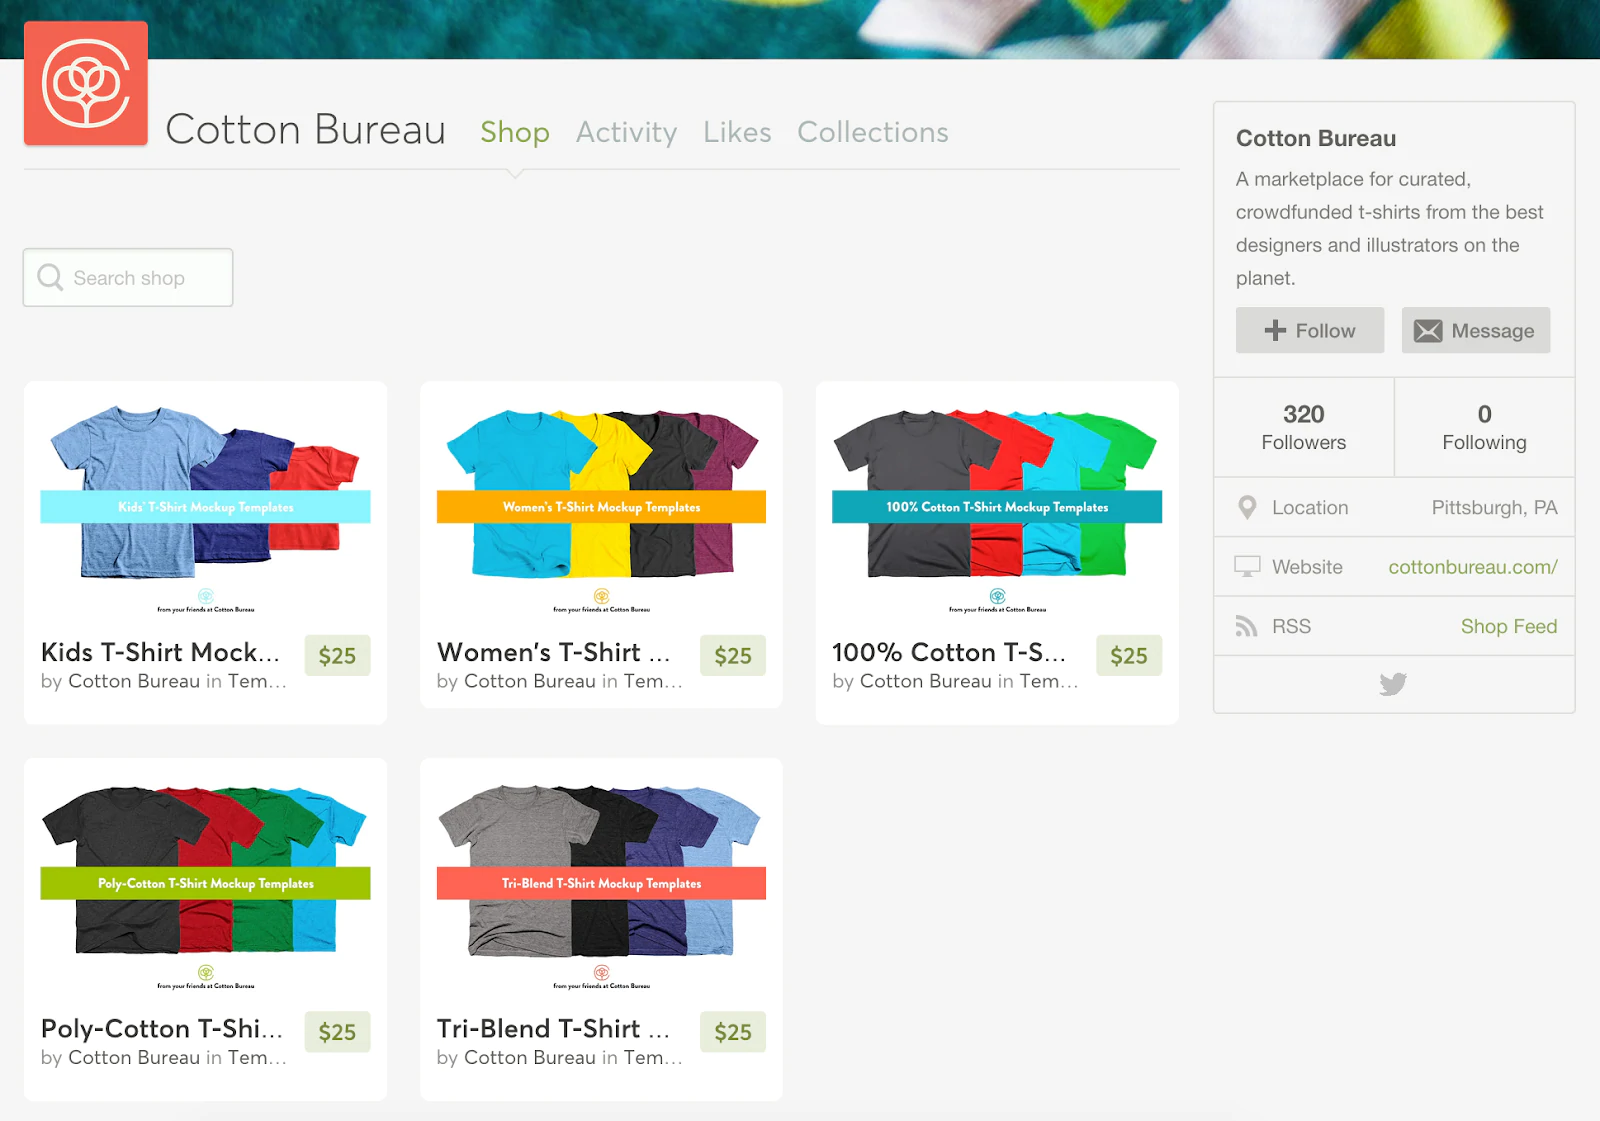Screen dimensions: 1600x1121
Task: Click the author byline under Women's T-Shirt
Action: click(560, 681)
